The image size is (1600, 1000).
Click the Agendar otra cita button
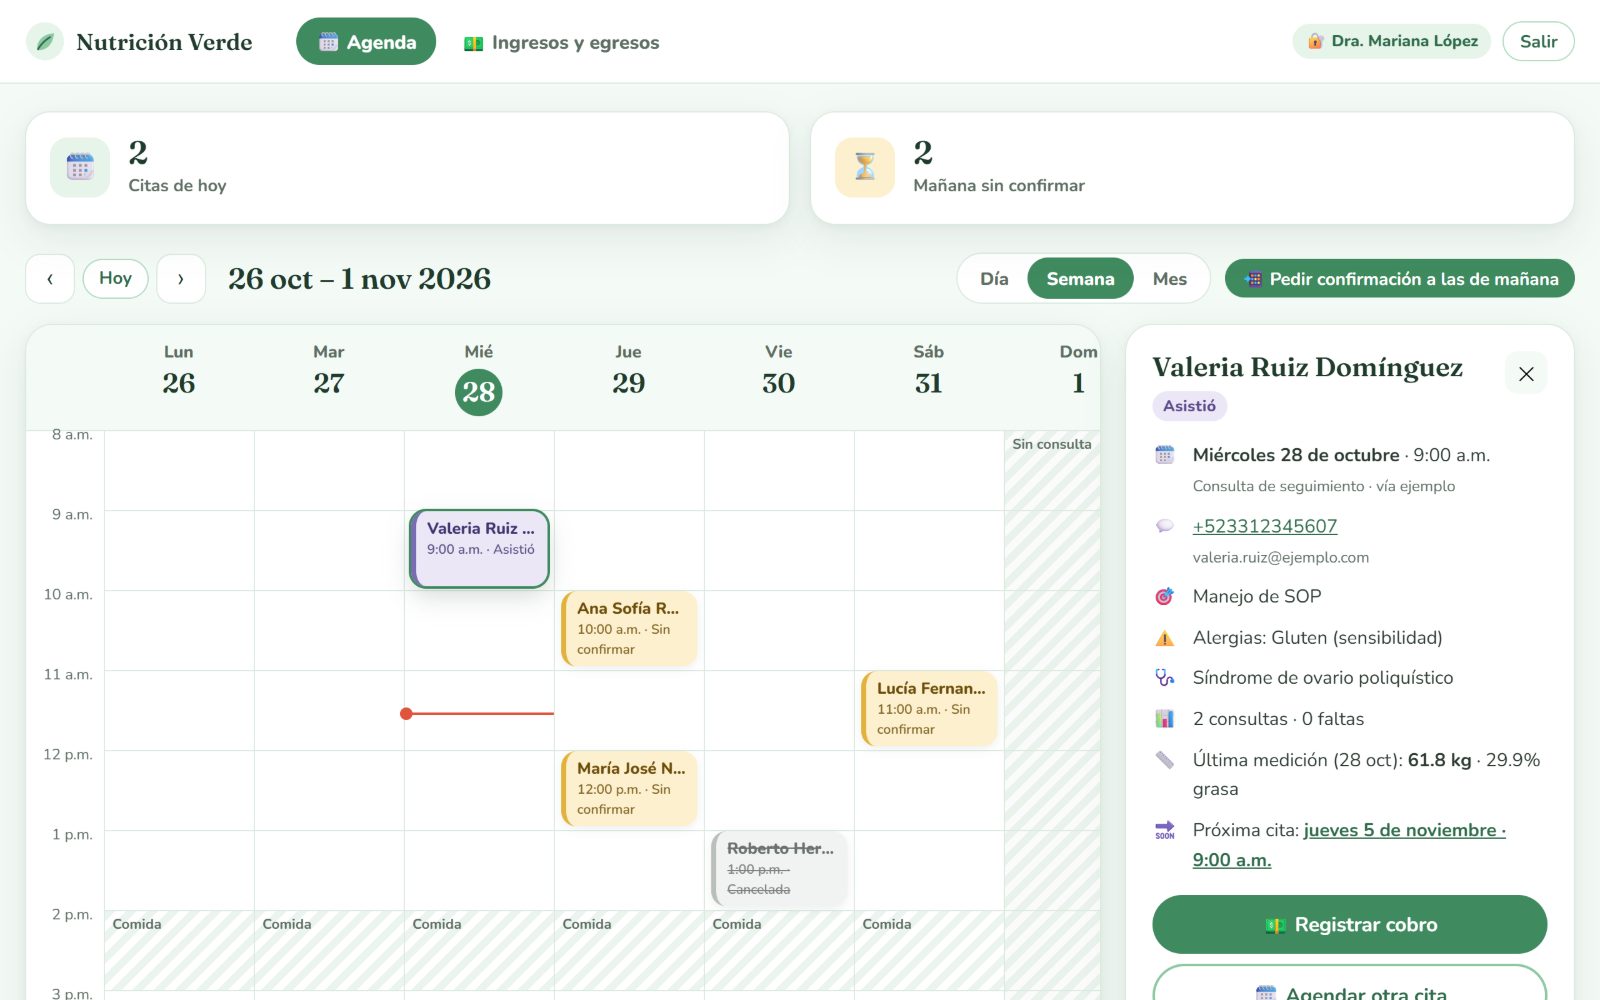pyautogui.click(x=1350, y=983)
